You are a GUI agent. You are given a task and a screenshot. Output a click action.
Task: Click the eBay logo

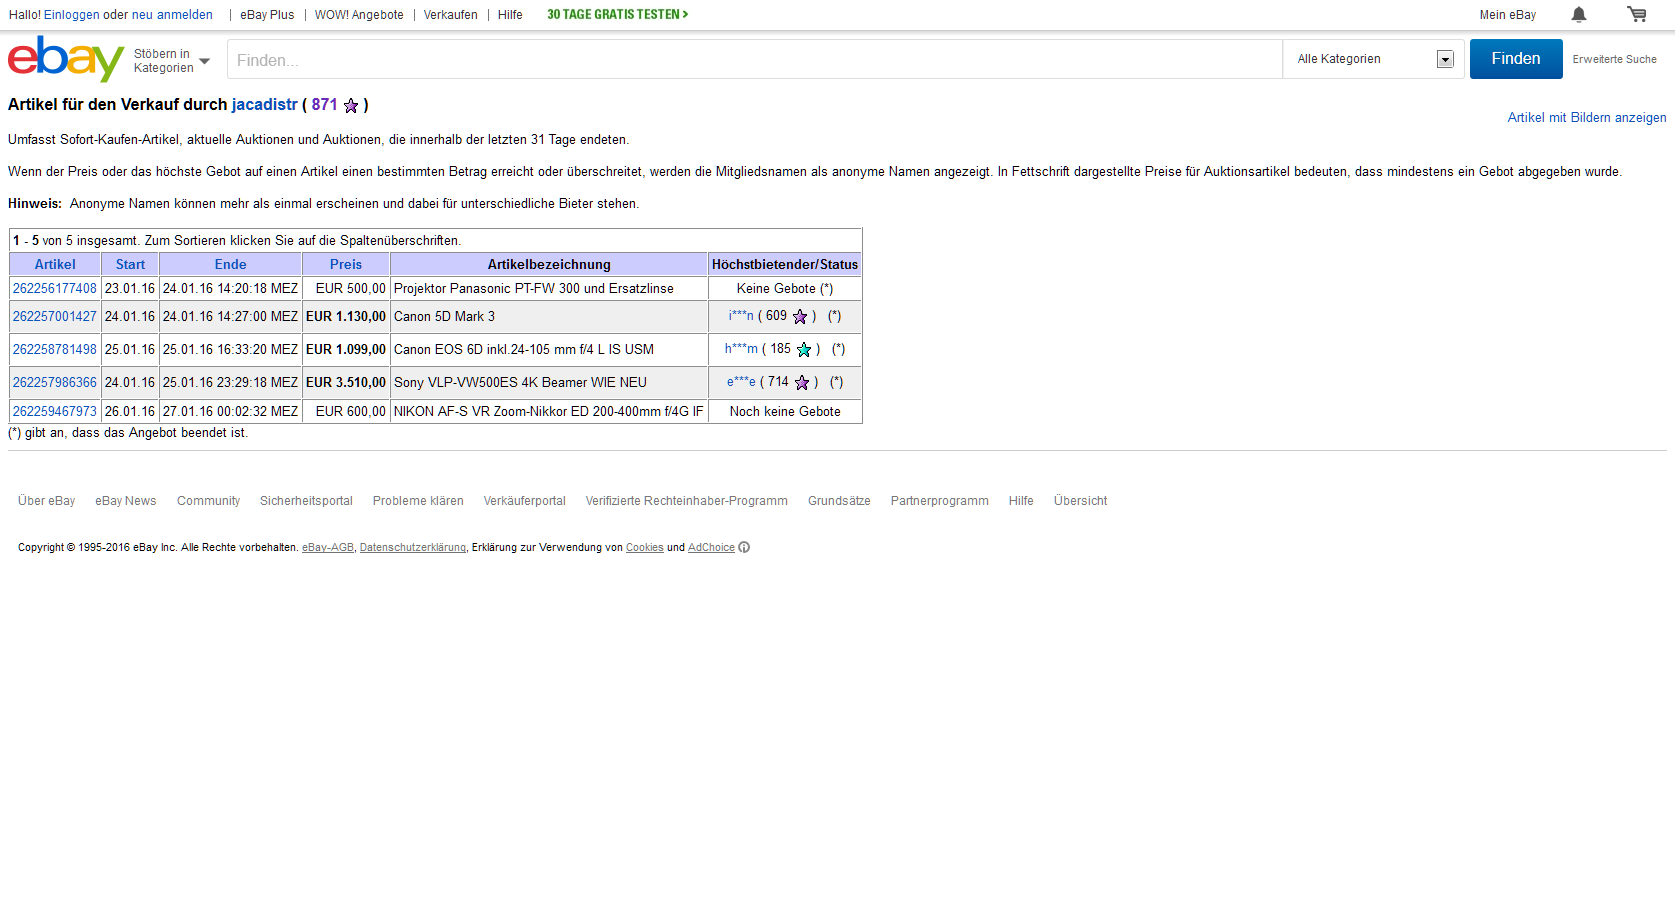tap(66, 59)
